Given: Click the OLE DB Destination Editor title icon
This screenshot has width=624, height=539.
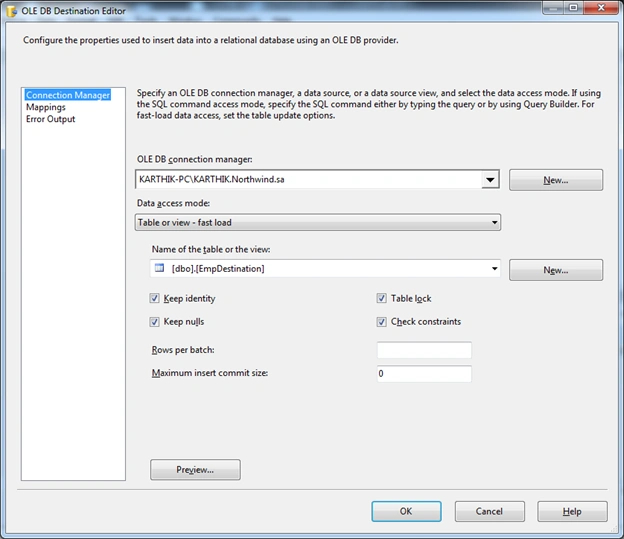Looking at the screenshot, I should (12, 11).
